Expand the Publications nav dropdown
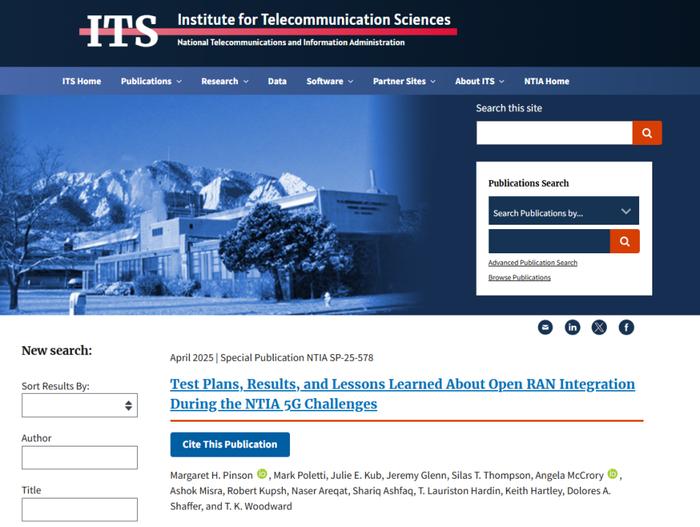The height and width of the screenshot is (527, 700). pyautogui.click(x=151, y=81)
